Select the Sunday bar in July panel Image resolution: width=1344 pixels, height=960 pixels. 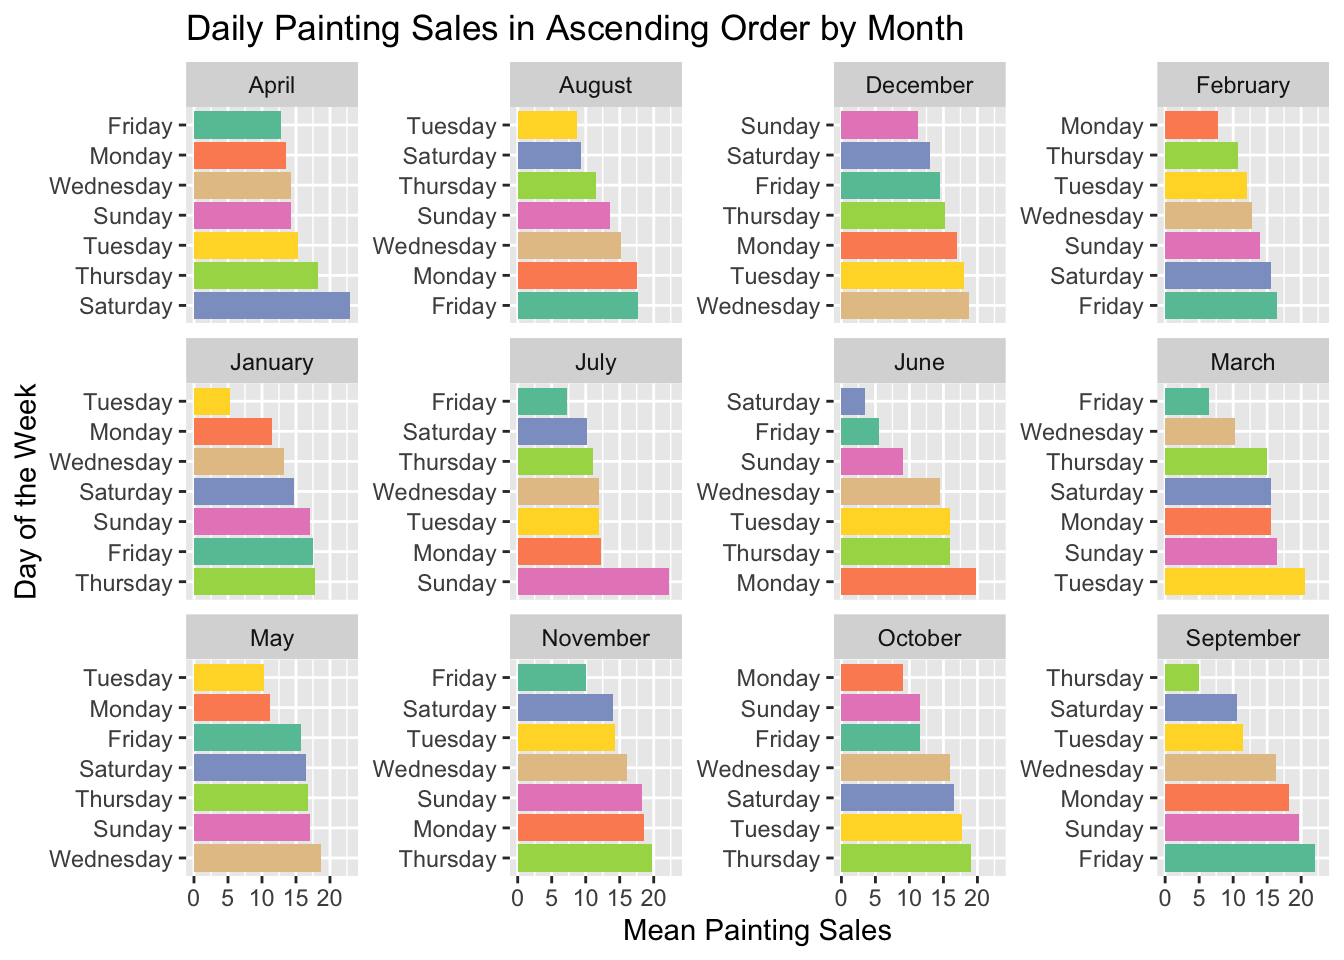coord(593,583)
